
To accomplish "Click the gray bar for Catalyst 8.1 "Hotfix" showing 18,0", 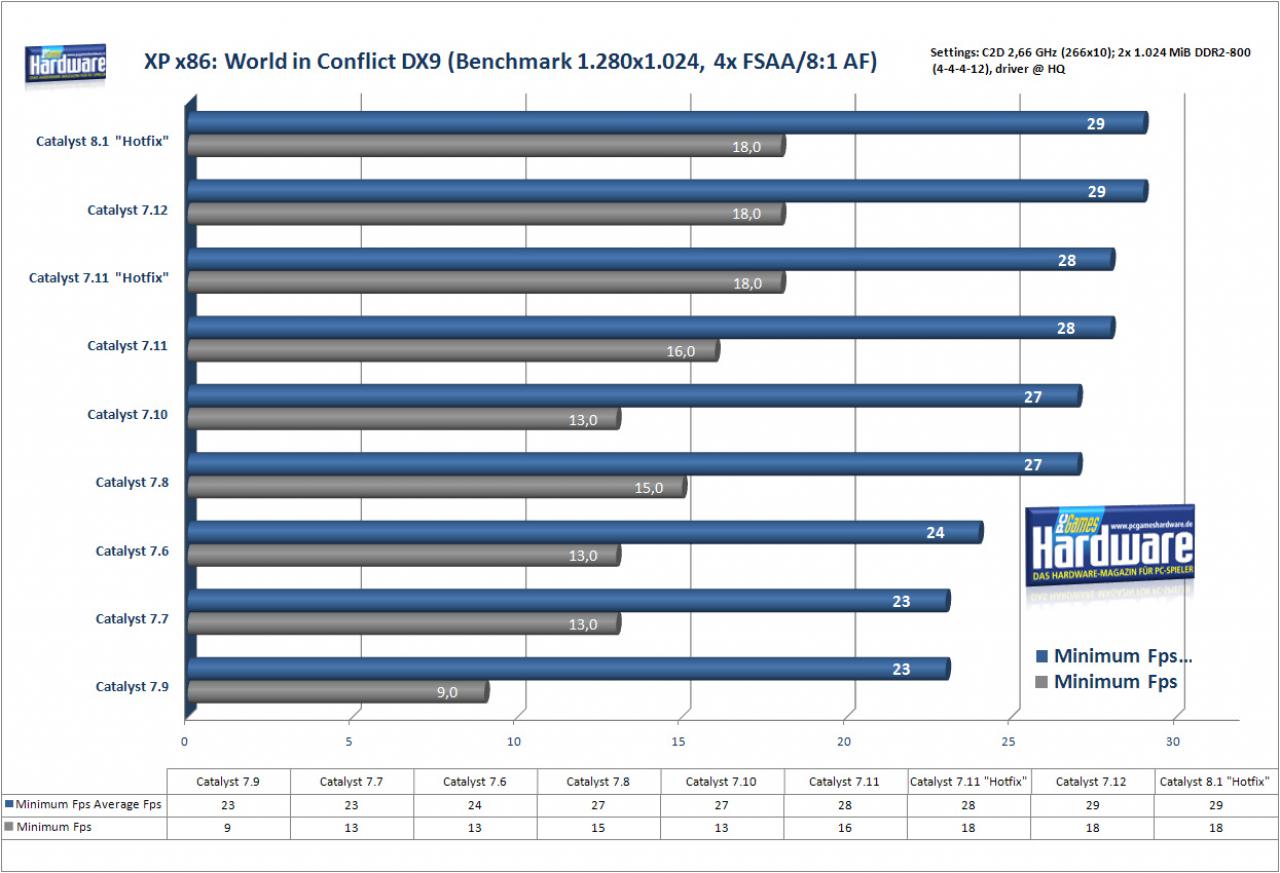I will click(486, 146).
